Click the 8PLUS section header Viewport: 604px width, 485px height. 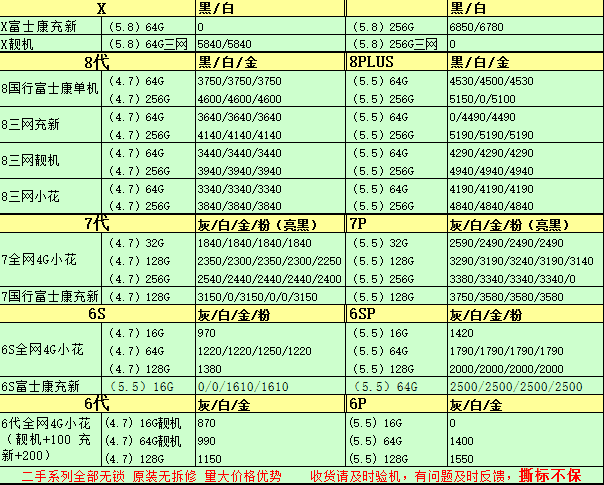point(374,62)
